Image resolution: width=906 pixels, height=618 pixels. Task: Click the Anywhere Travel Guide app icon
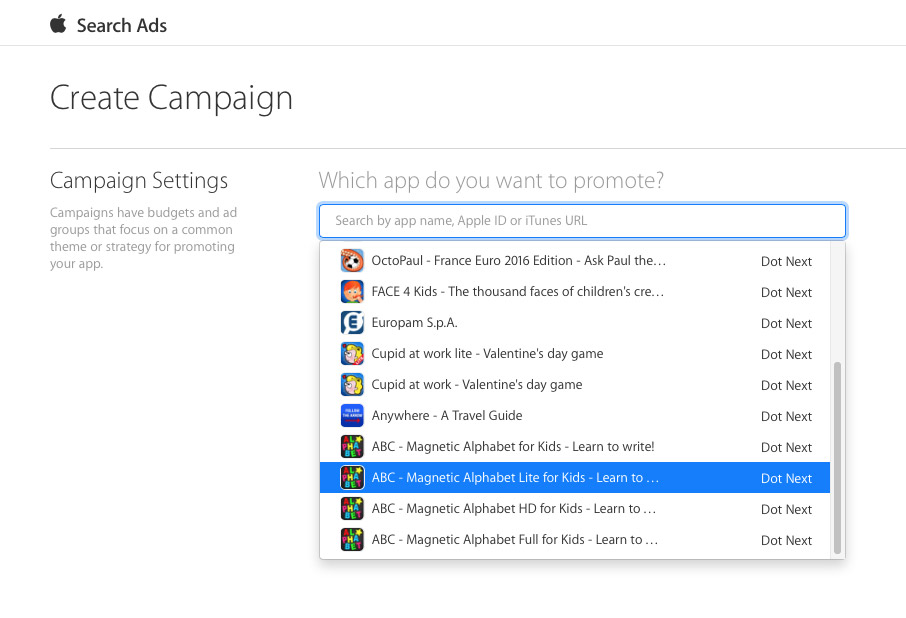tap(352, 415)
